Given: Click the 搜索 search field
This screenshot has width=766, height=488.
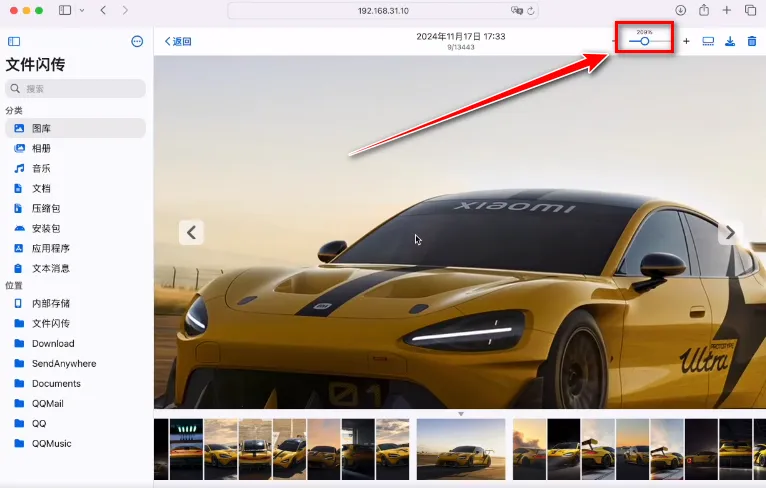Looking at the screenshot, I should click(x=76, y=88).
